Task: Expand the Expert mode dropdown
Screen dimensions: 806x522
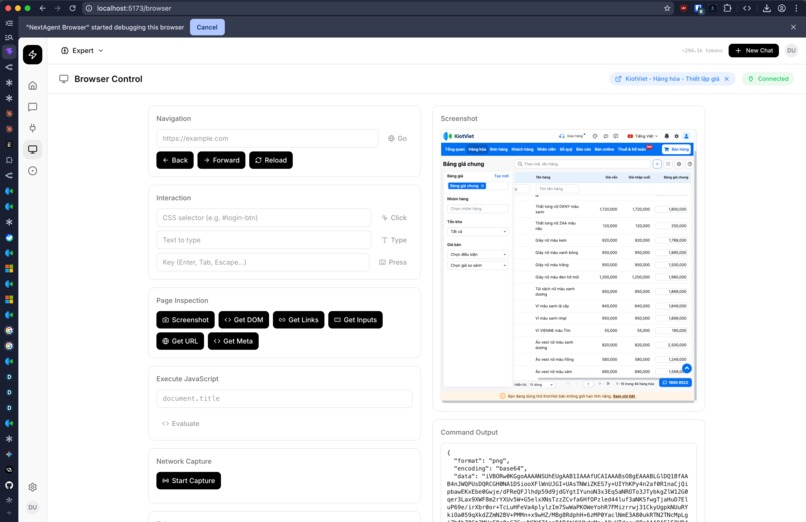Action: (x=82, y=50)
